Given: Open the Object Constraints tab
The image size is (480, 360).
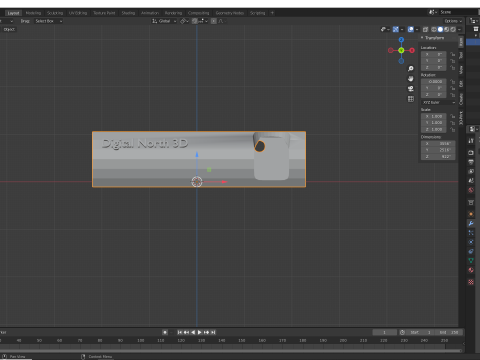Looking at the screenshot, I should click(x=471, y=251).
